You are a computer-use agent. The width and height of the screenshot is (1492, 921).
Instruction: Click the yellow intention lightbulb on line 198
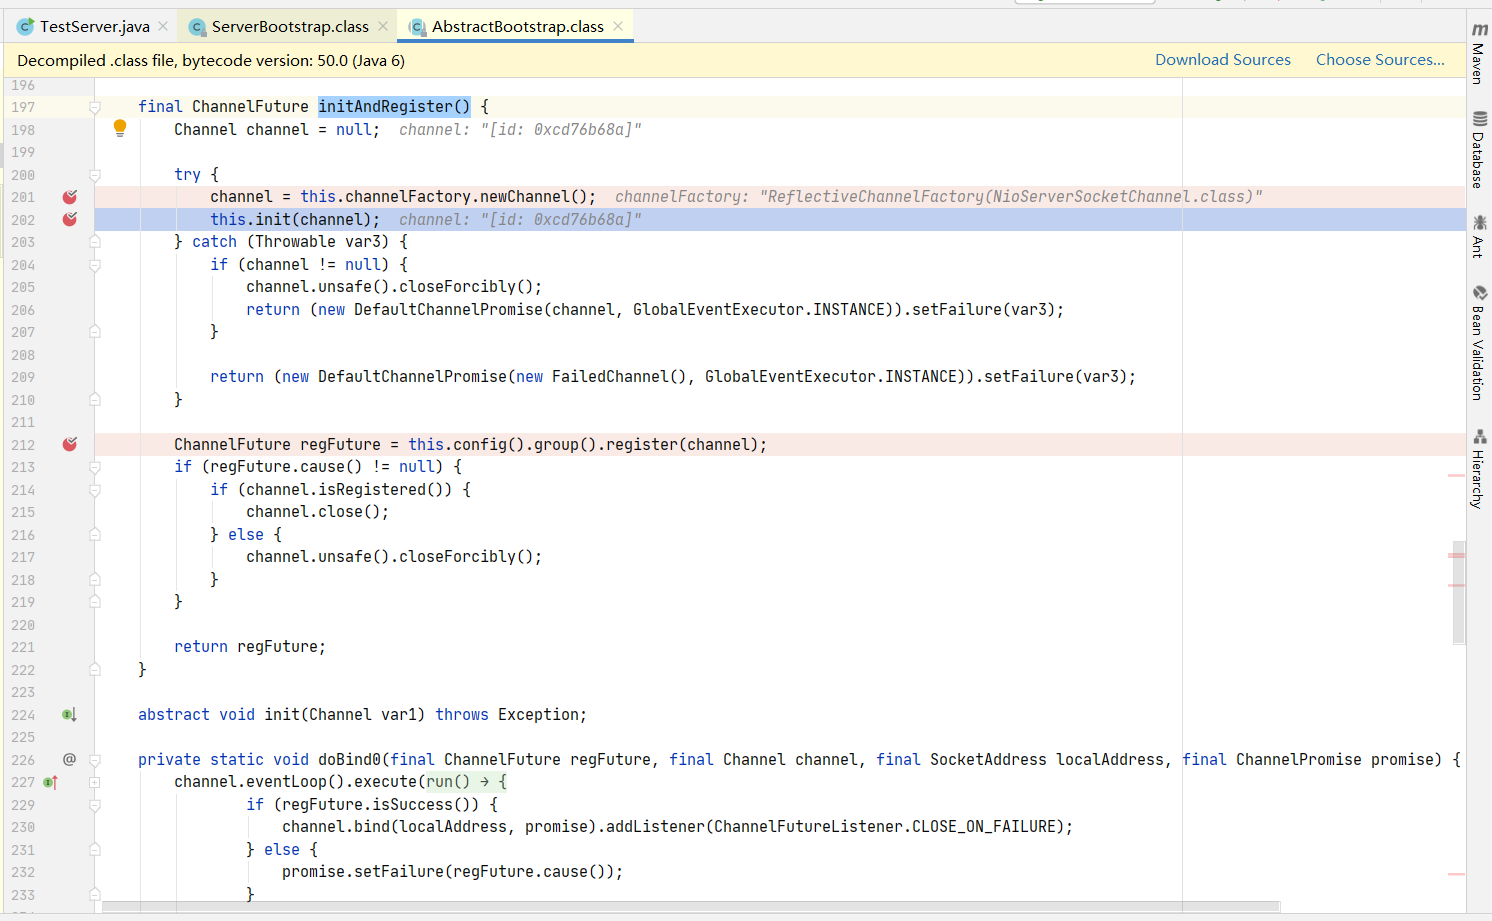[120, 128]
